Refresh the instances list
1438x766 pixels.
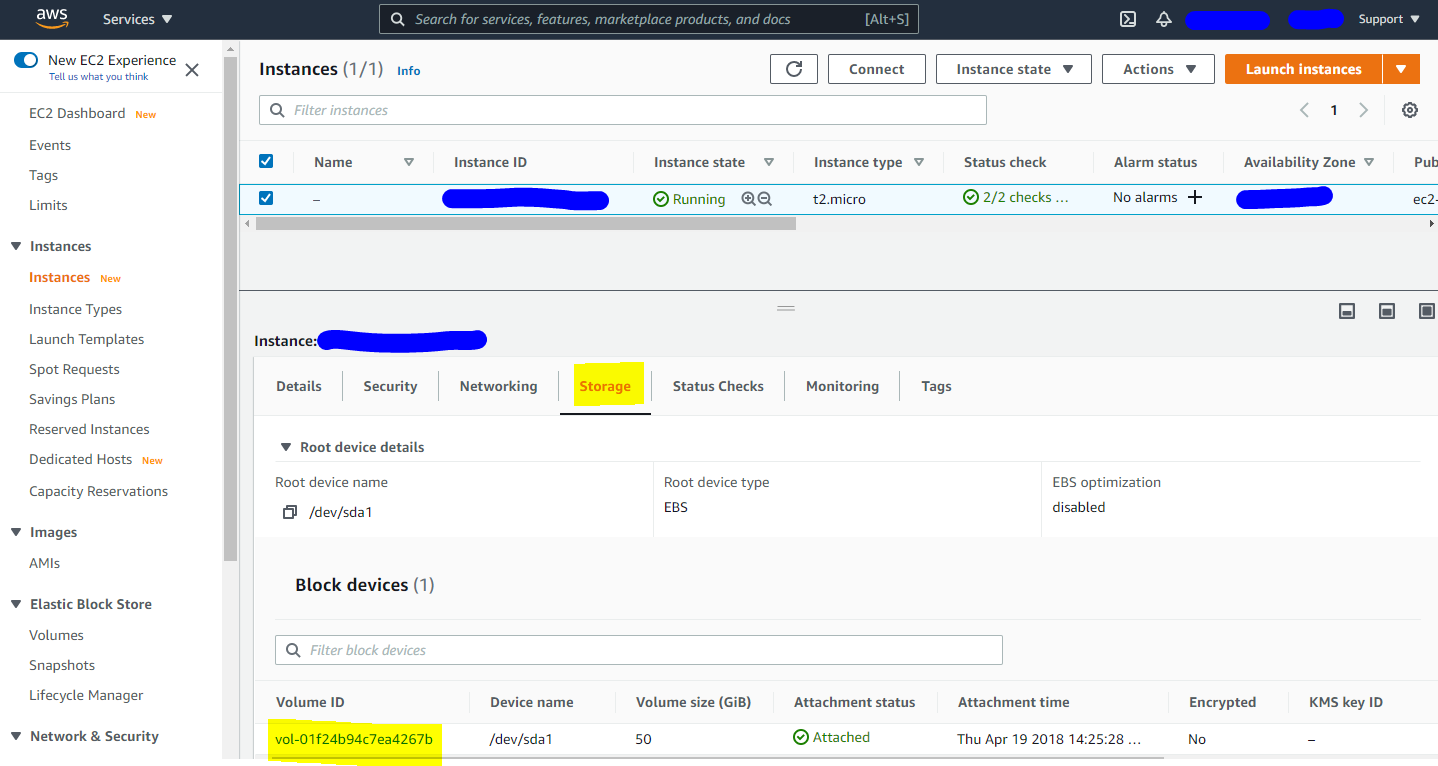(794, 69)
